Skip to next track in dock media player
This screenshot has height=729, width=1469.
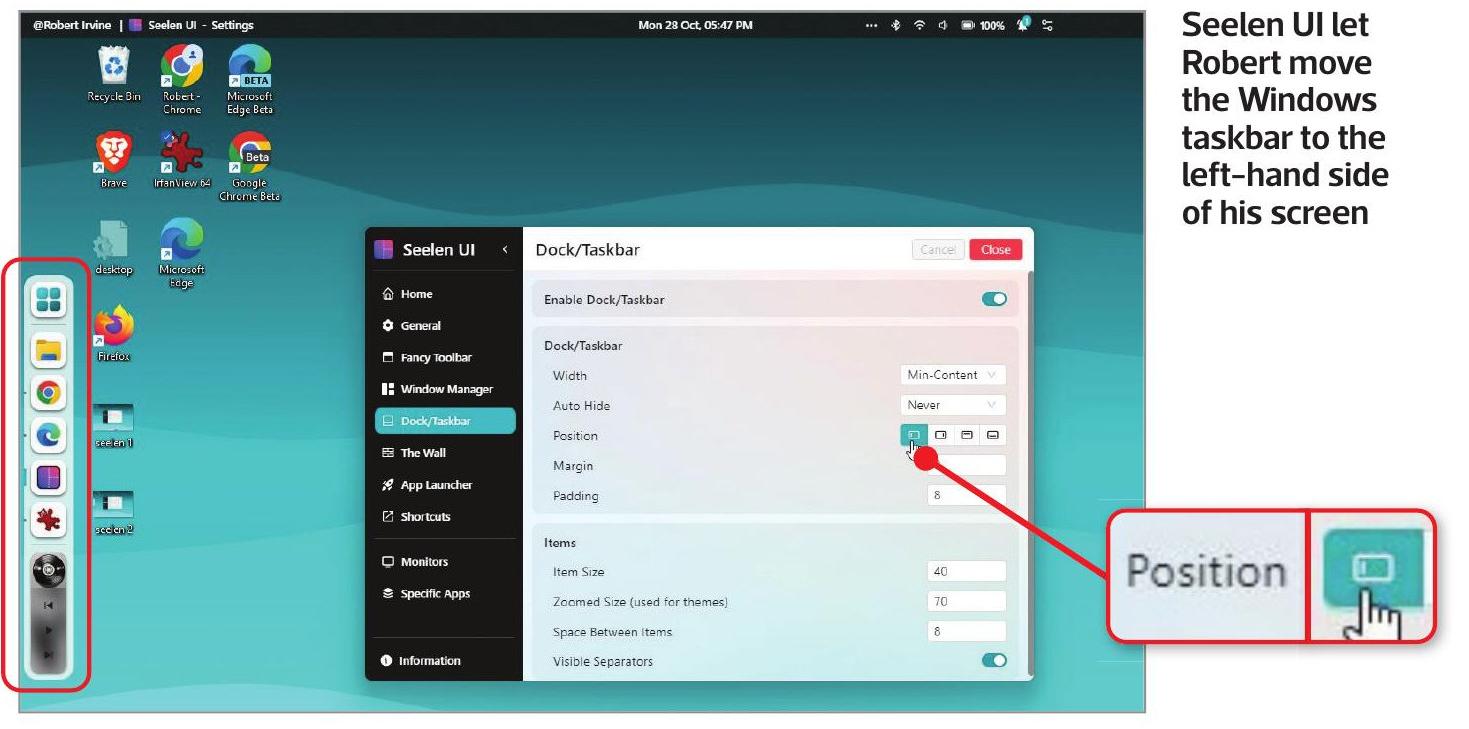coord(49,656)
